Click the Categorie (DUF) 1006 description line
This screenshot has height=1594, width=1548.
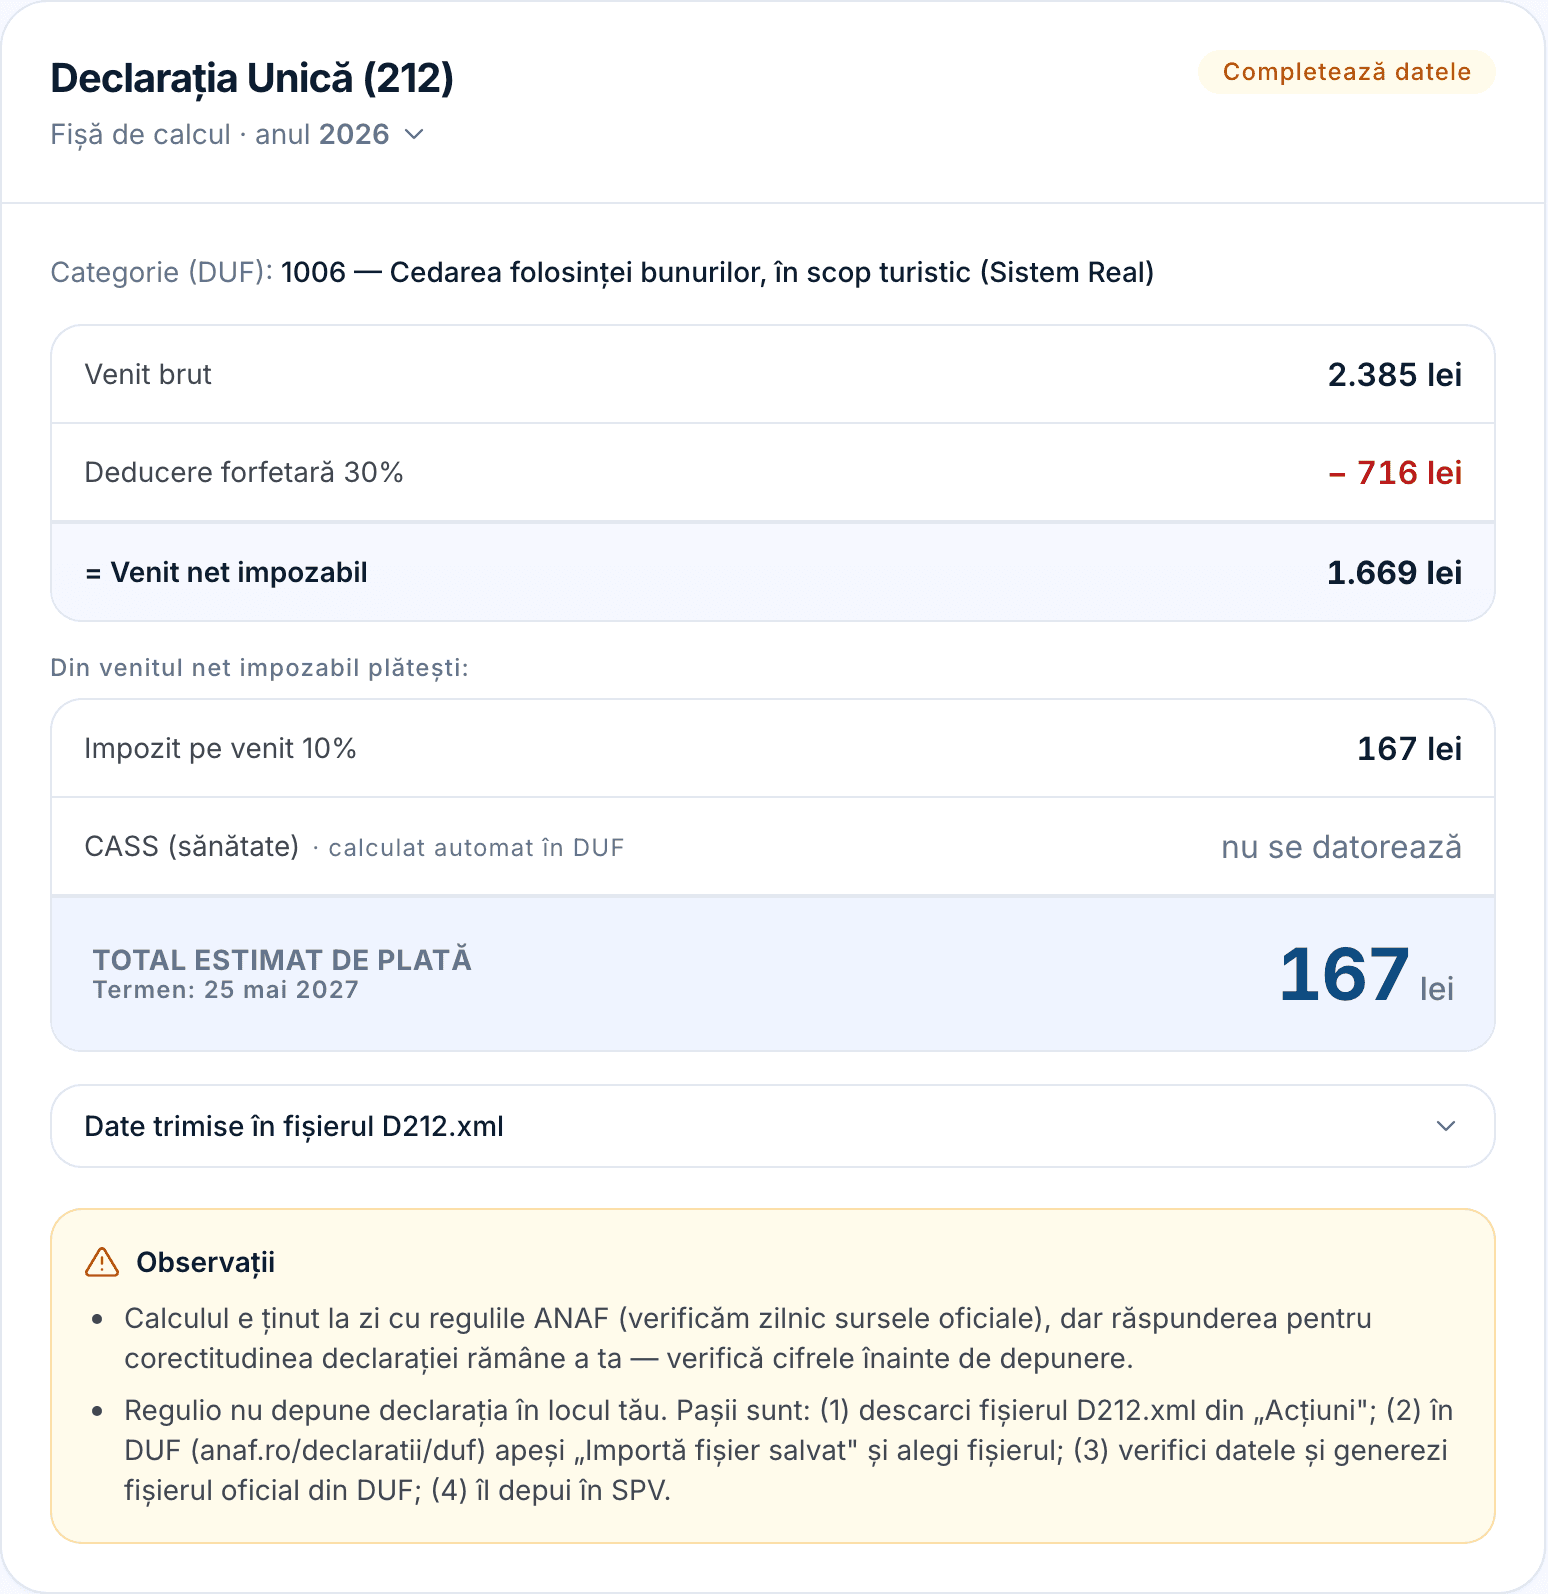pos(603,272)
